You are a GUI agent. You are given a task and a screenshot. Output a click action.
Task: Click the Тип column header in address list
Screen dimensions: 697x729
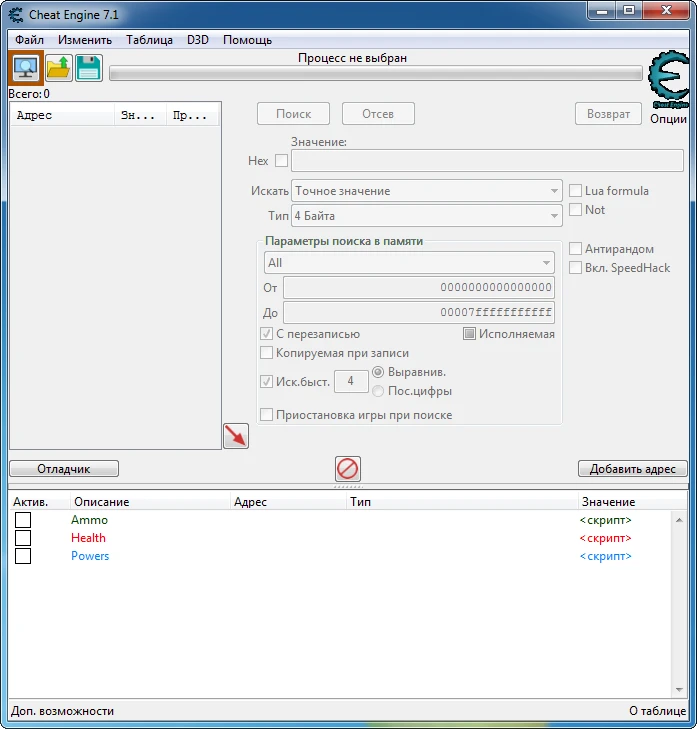[462, 502]
